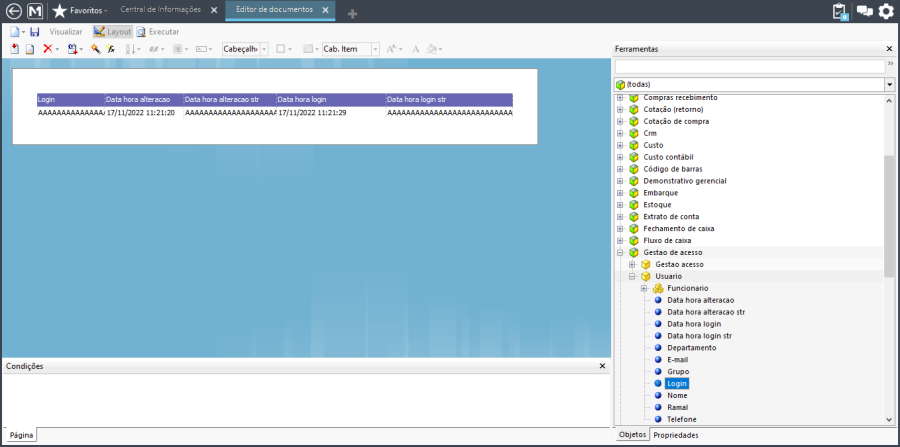Expand the Cotação de compra node

[620, 122]
